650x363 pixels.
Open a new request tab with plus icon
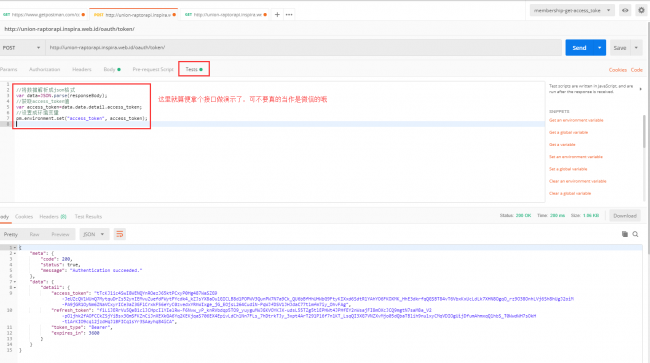click(x=277, y=15)
